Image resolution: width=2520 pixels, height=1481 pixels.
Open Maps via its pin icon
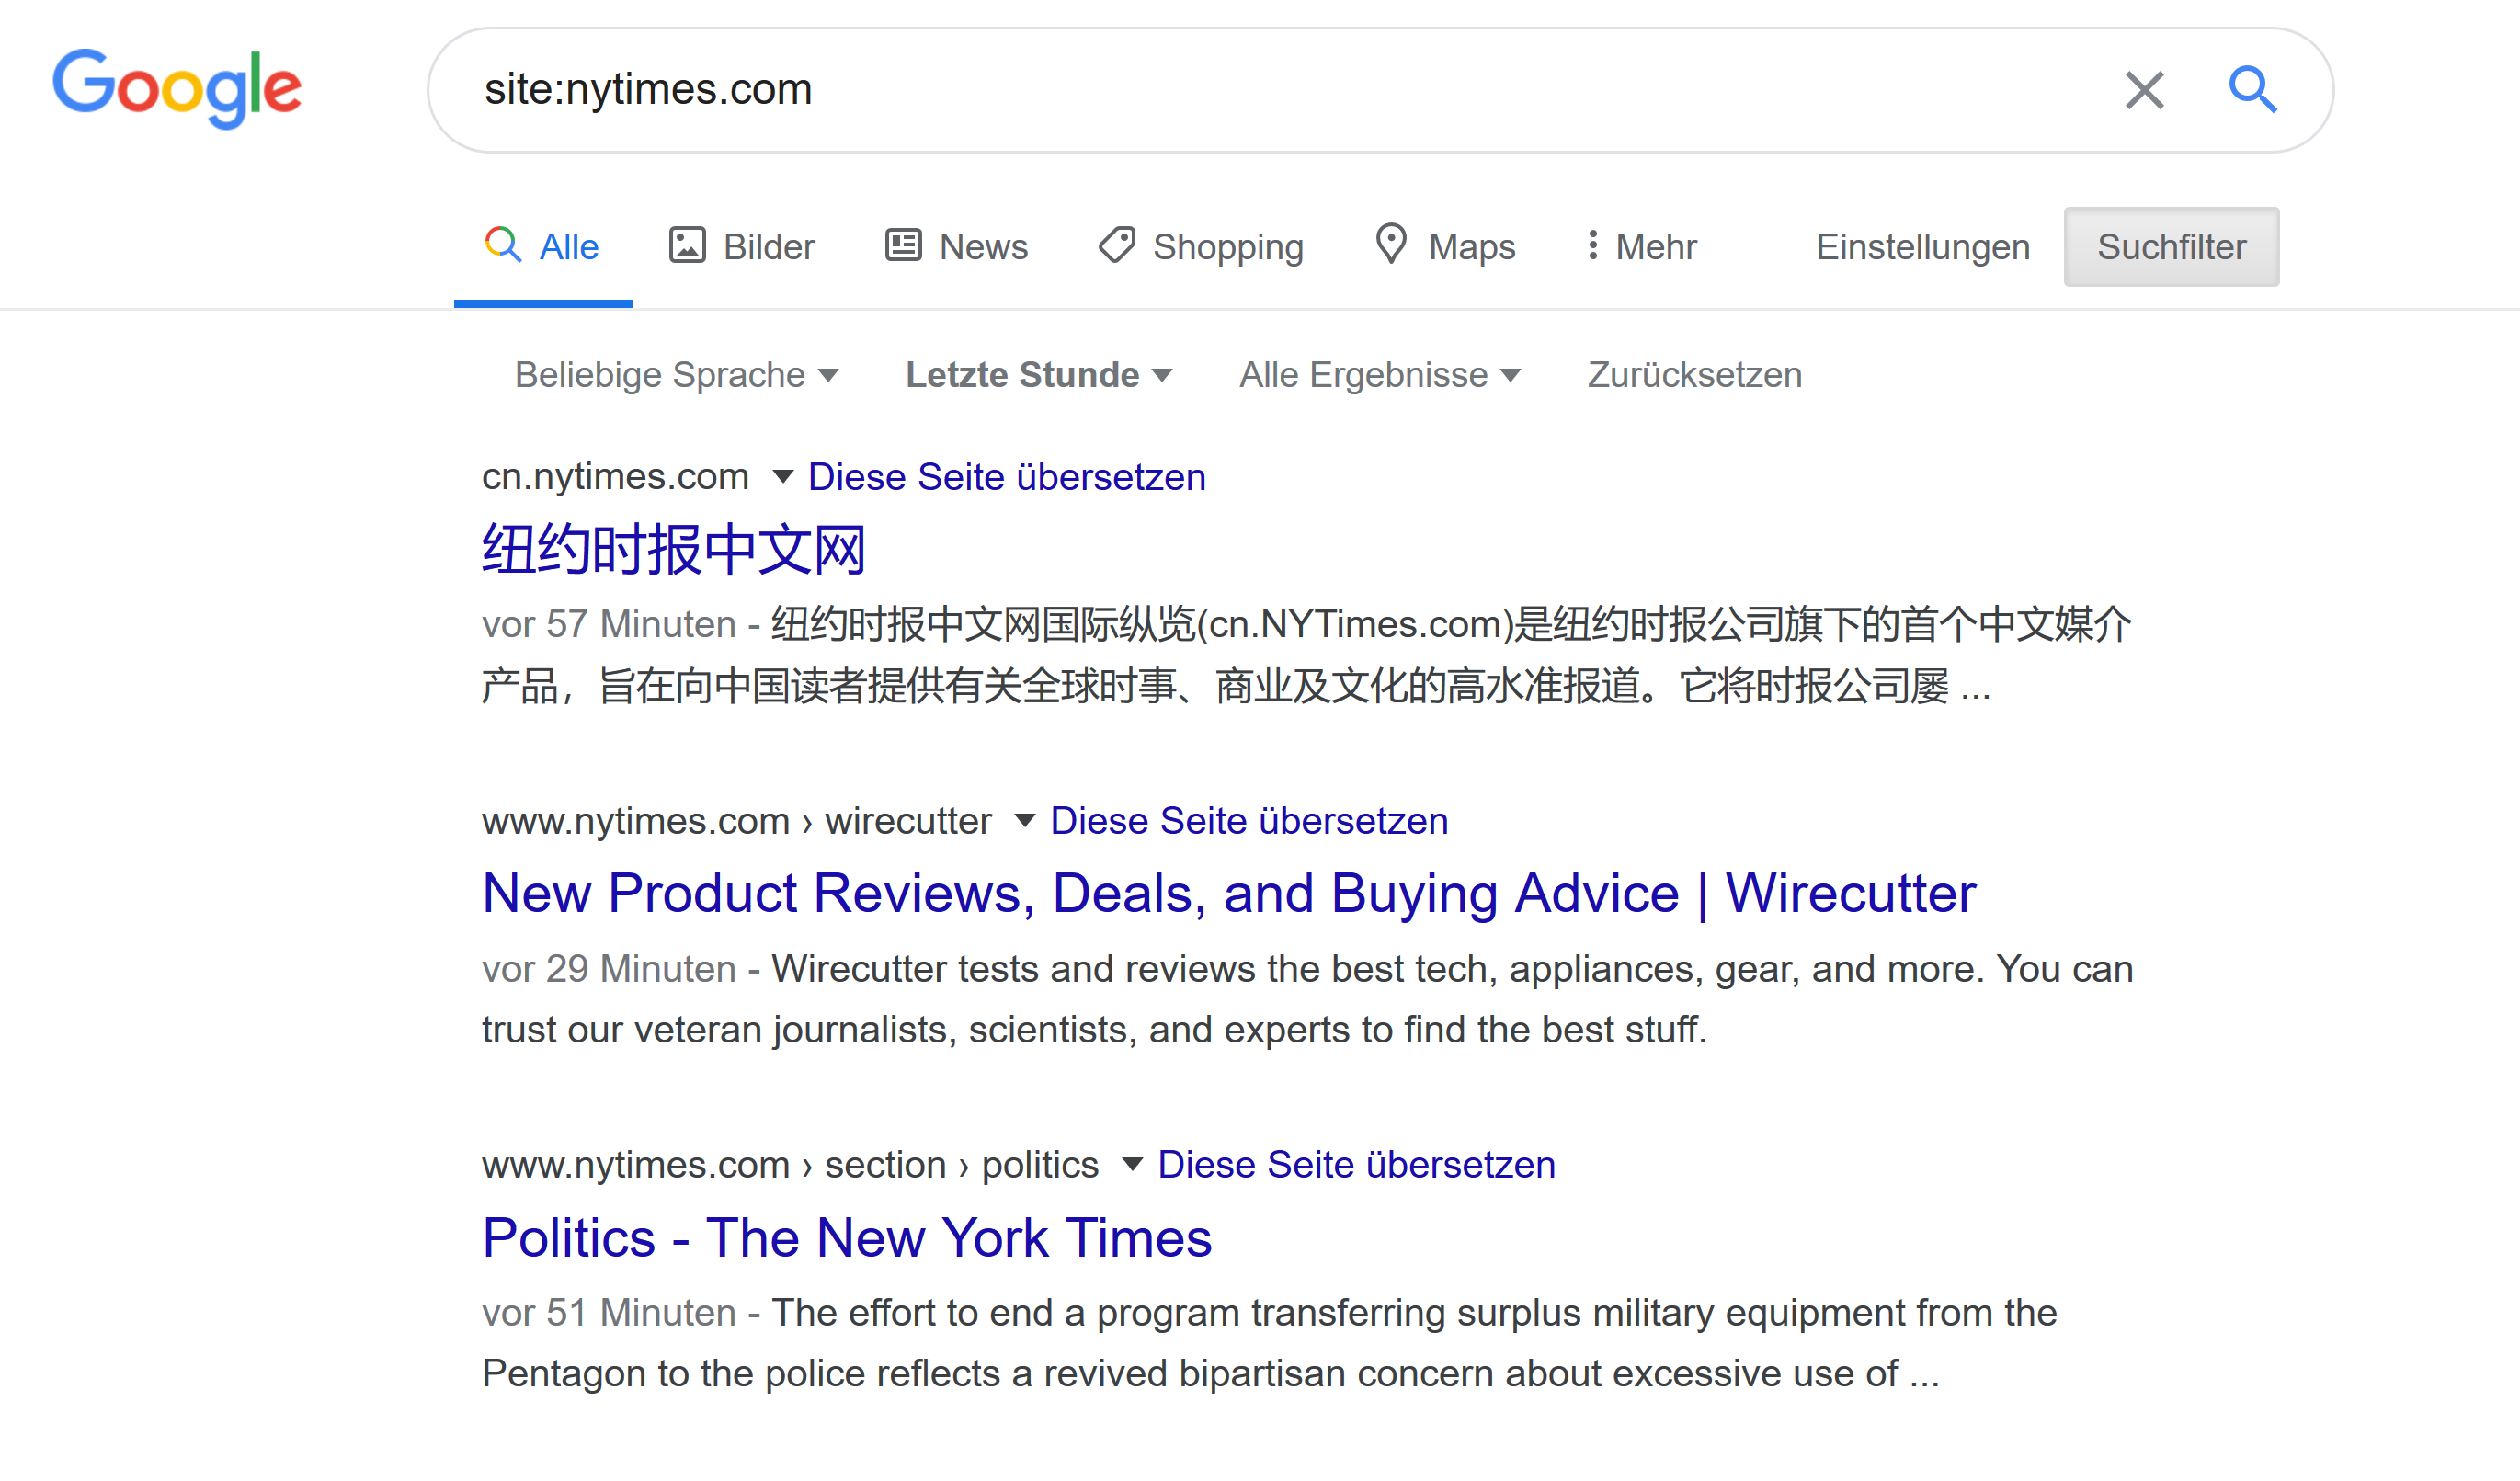pyautogui.click(x=1391, y=246)
